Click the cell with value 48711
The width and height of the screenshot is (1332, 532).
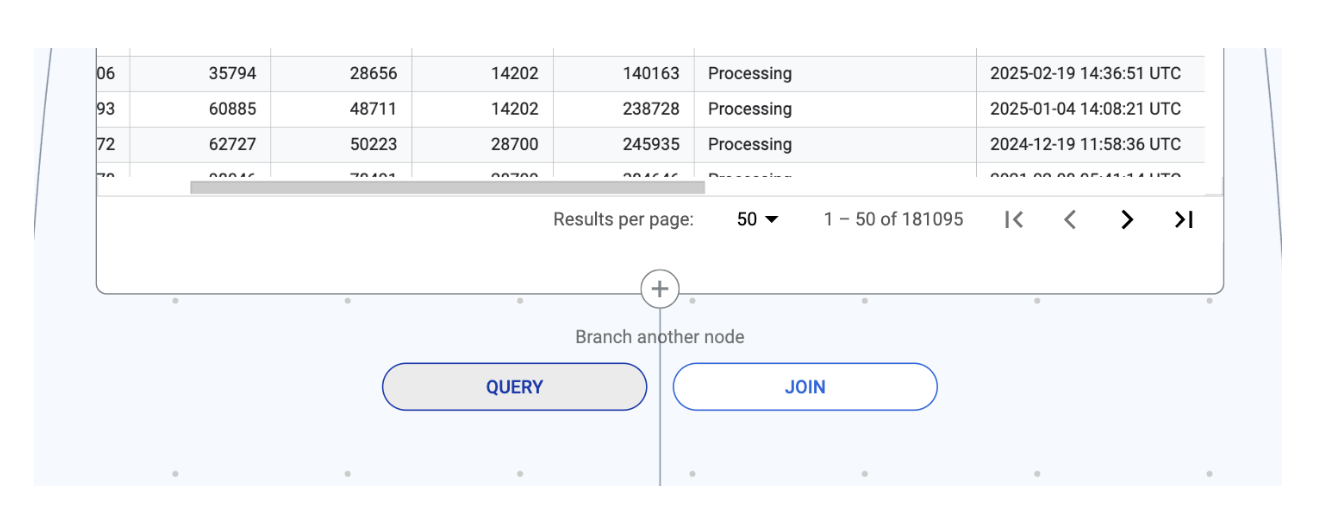tap(373, 109)
